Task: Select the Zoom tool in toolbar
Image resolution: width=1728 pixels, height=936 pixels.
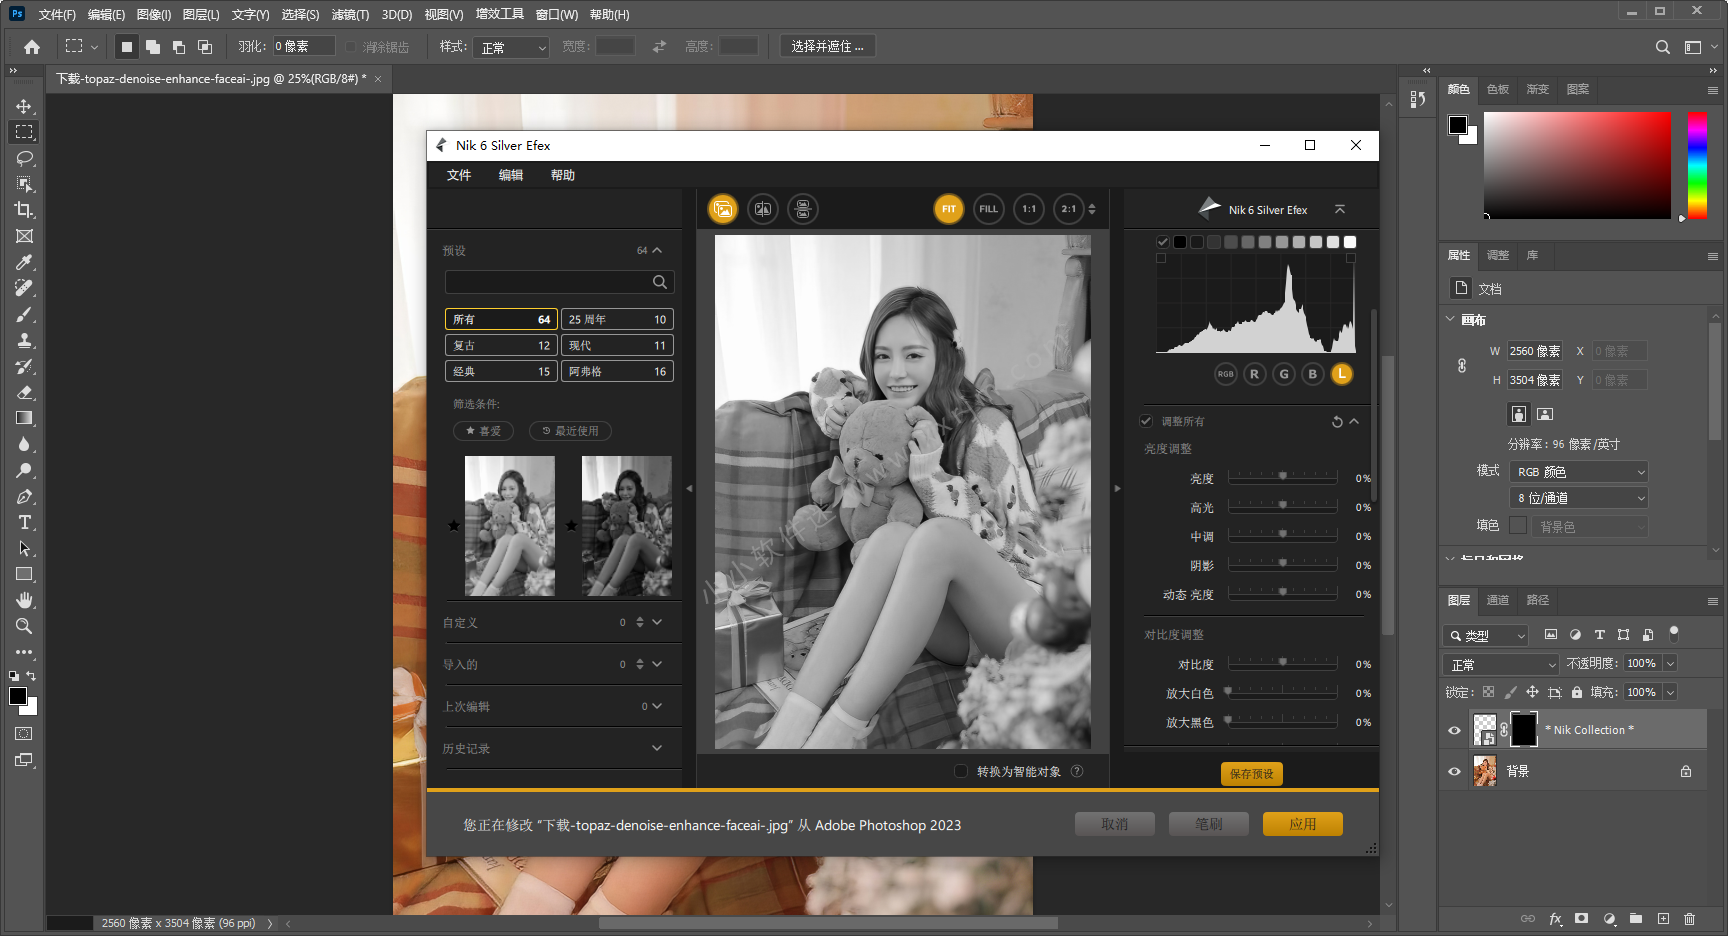Action: 24,626
